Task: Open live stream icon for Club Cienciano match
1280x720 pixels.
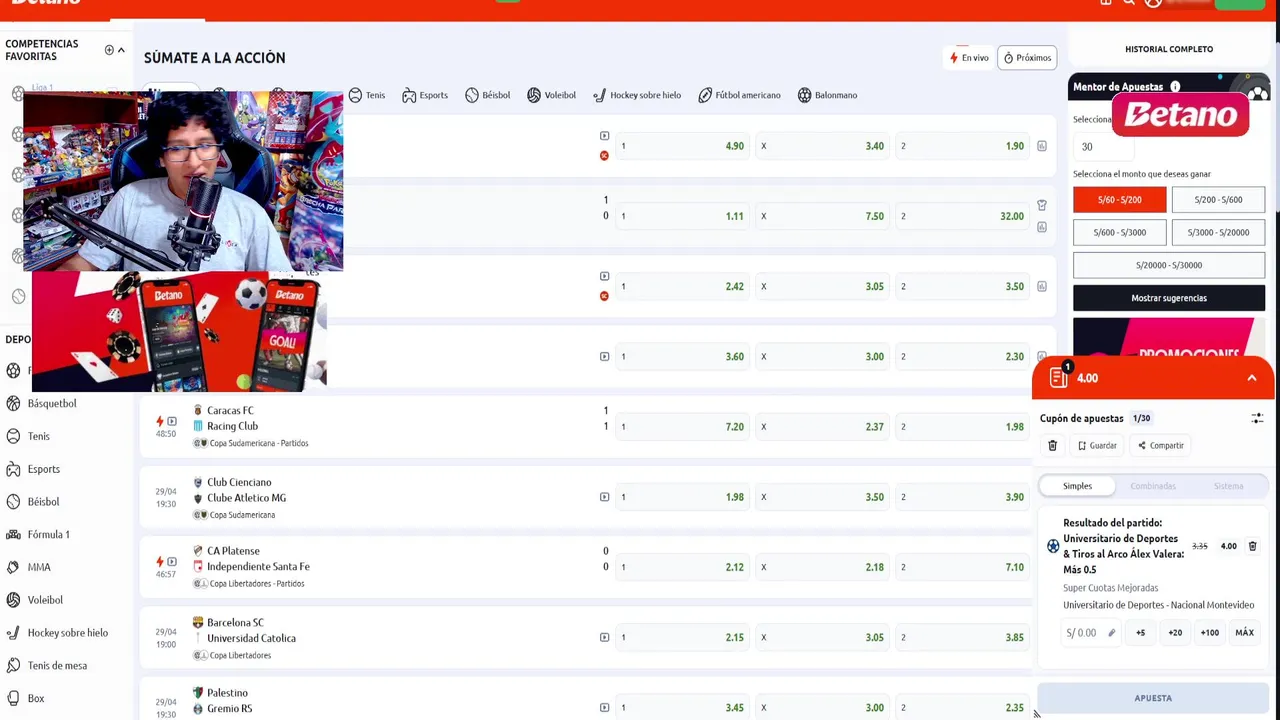Action: [x=604, y=497]
